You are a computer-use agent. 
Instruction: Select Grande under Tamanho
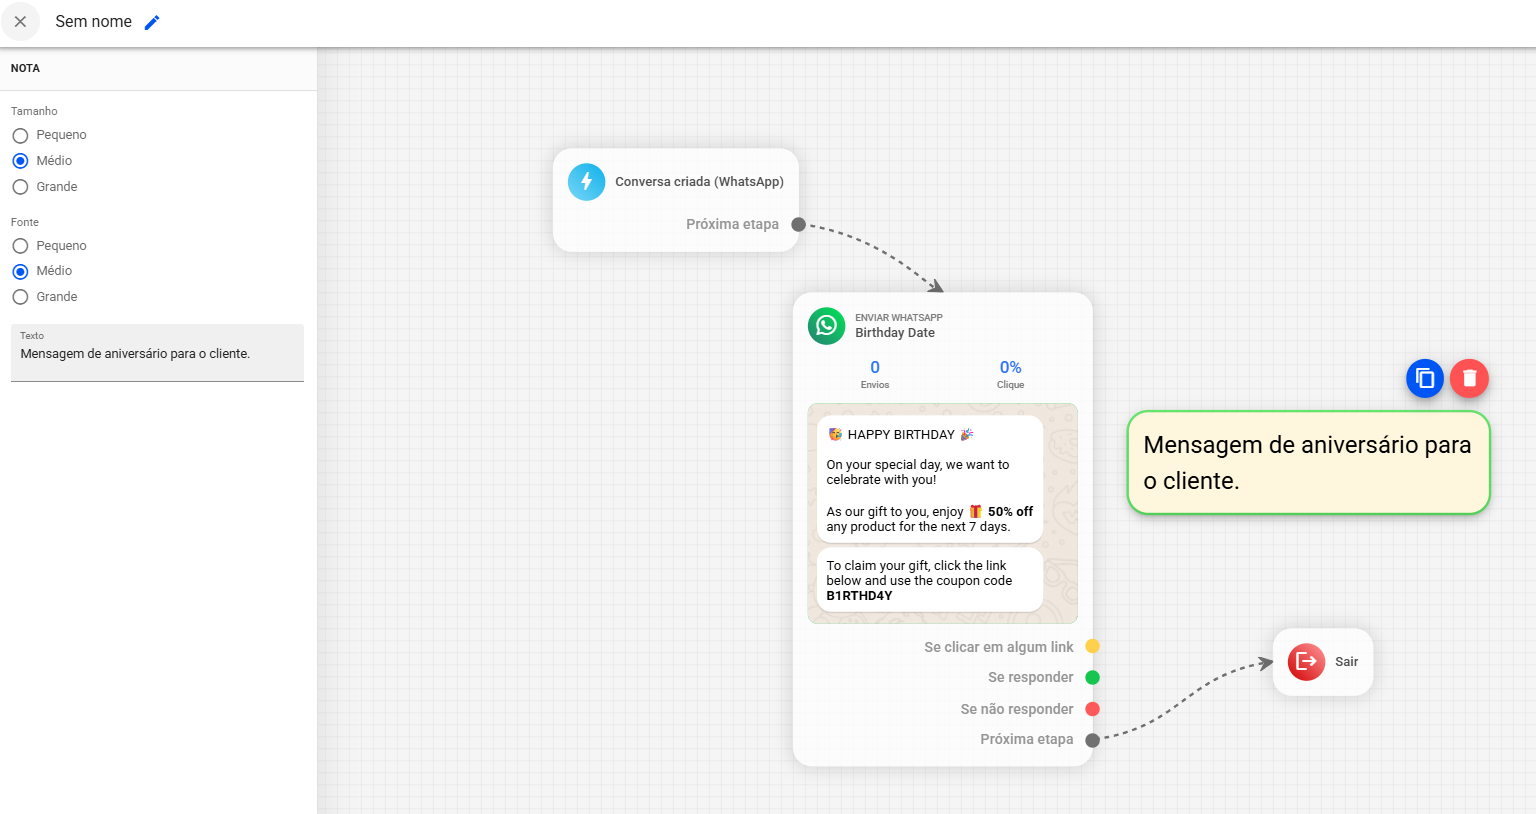coord(20,187)
